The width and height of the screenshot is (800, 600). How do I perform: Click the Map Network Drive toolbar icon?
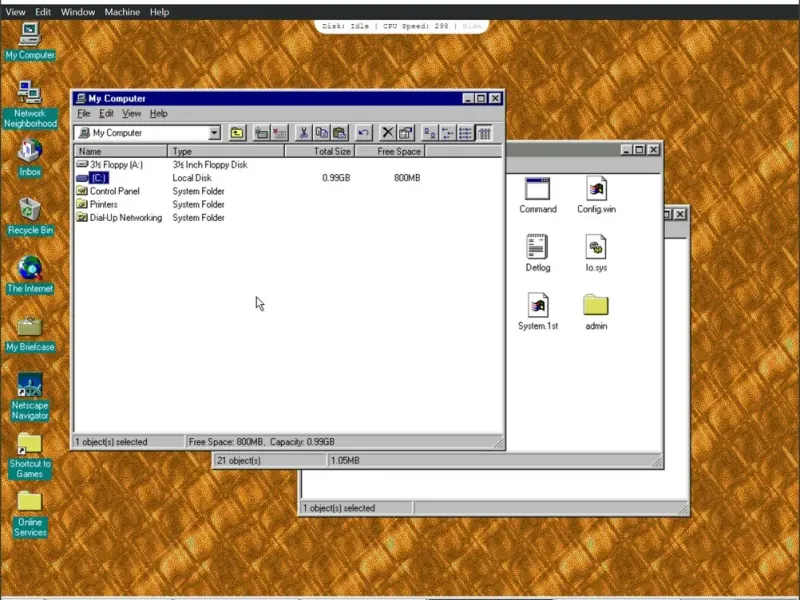coord(262,133)
